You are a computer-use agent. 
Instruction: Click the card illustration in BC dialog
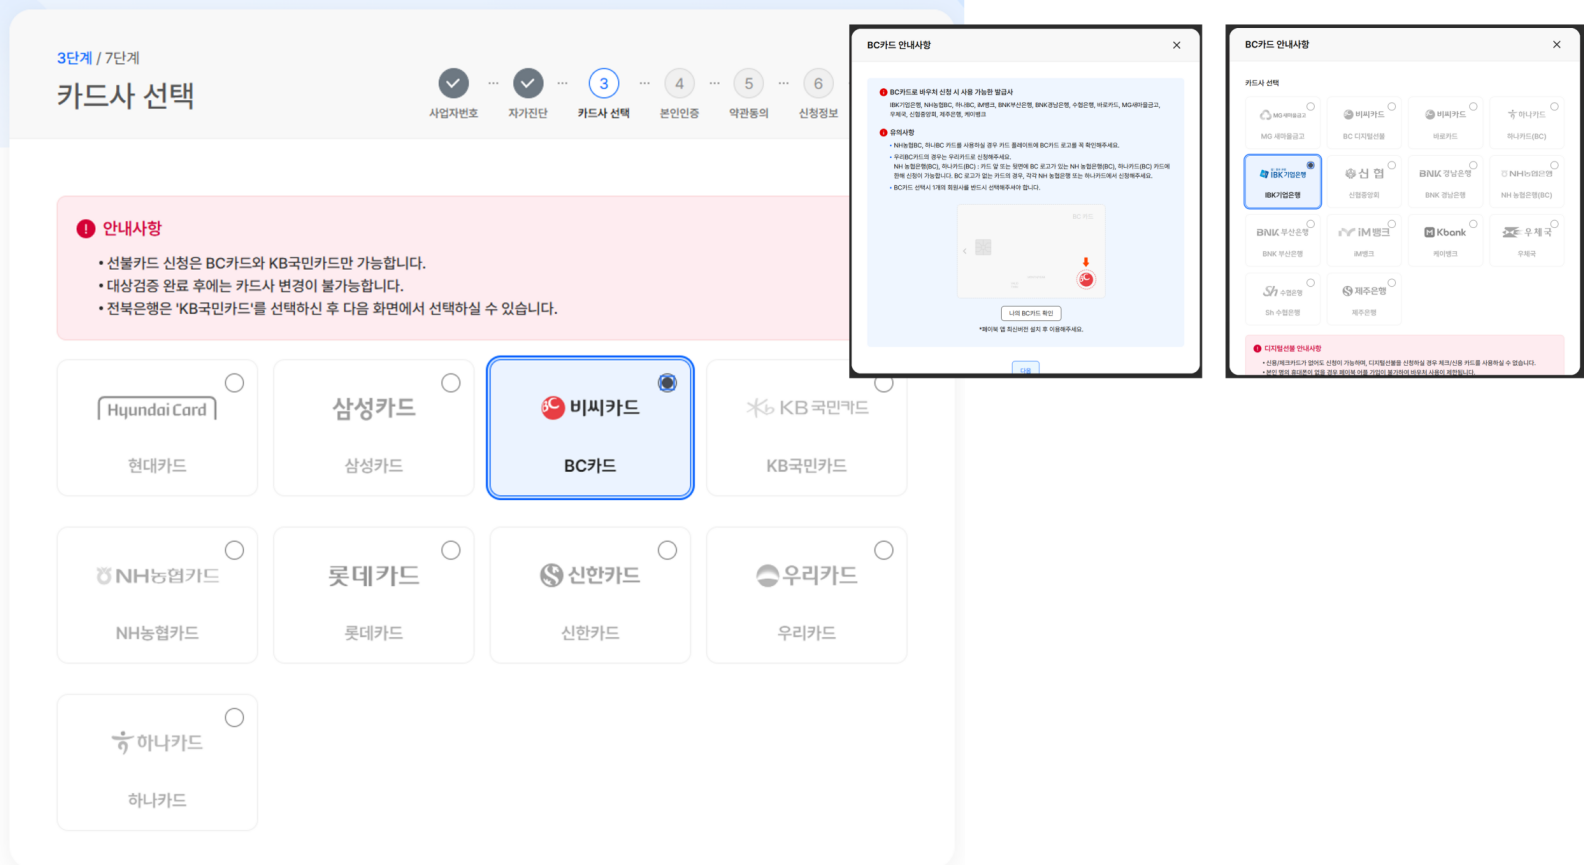pos(1031,250)
